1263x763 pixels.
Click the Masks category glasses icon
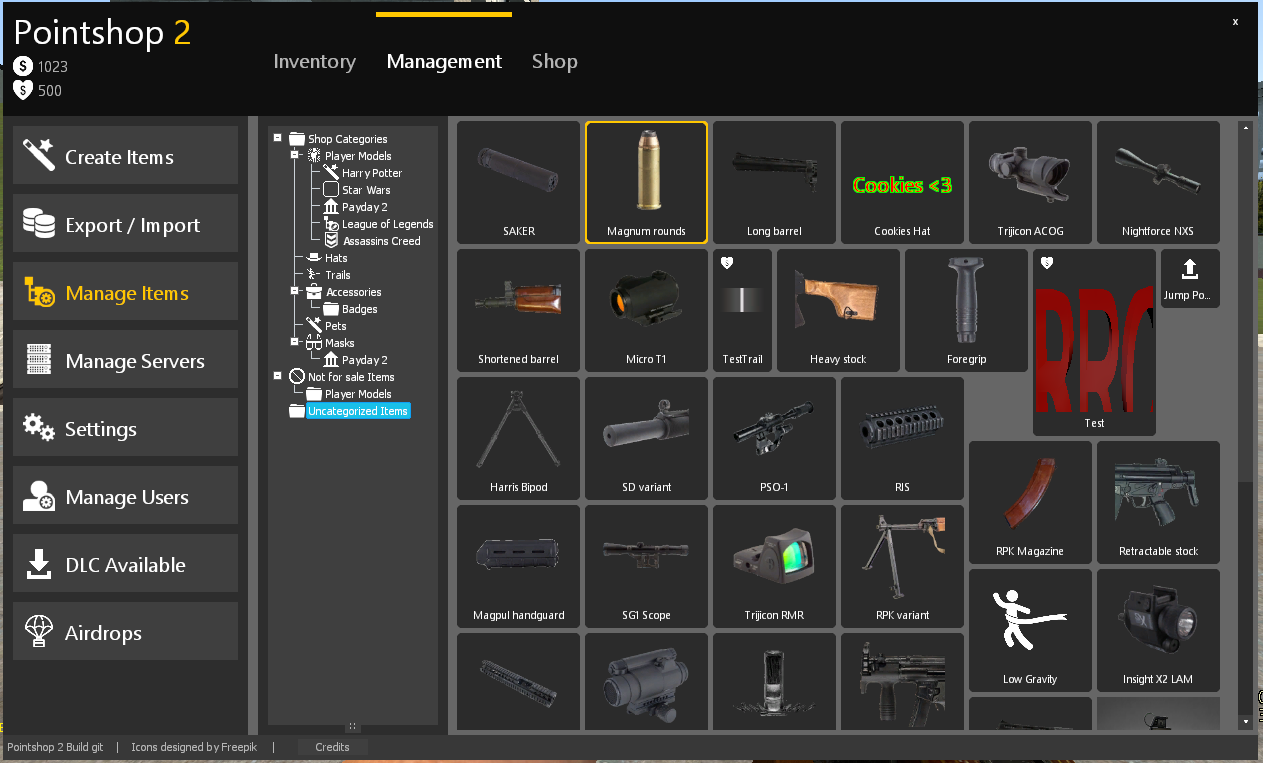click(314, 343)
